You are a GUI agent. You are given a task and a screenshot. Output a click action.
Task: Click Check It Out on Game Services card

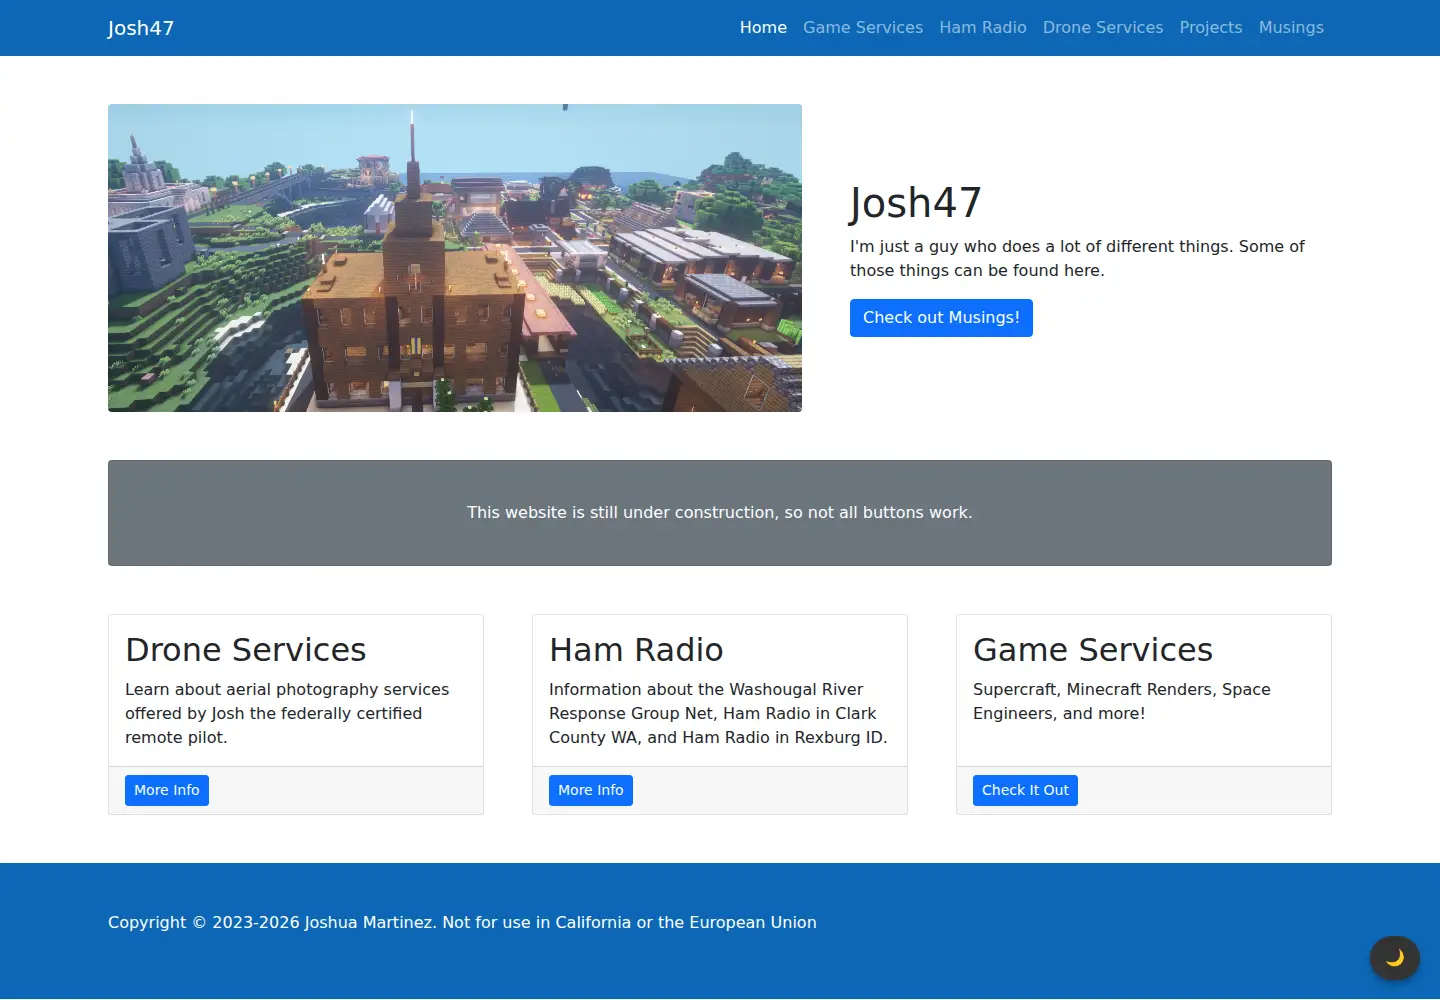[x=1025, y=790]
